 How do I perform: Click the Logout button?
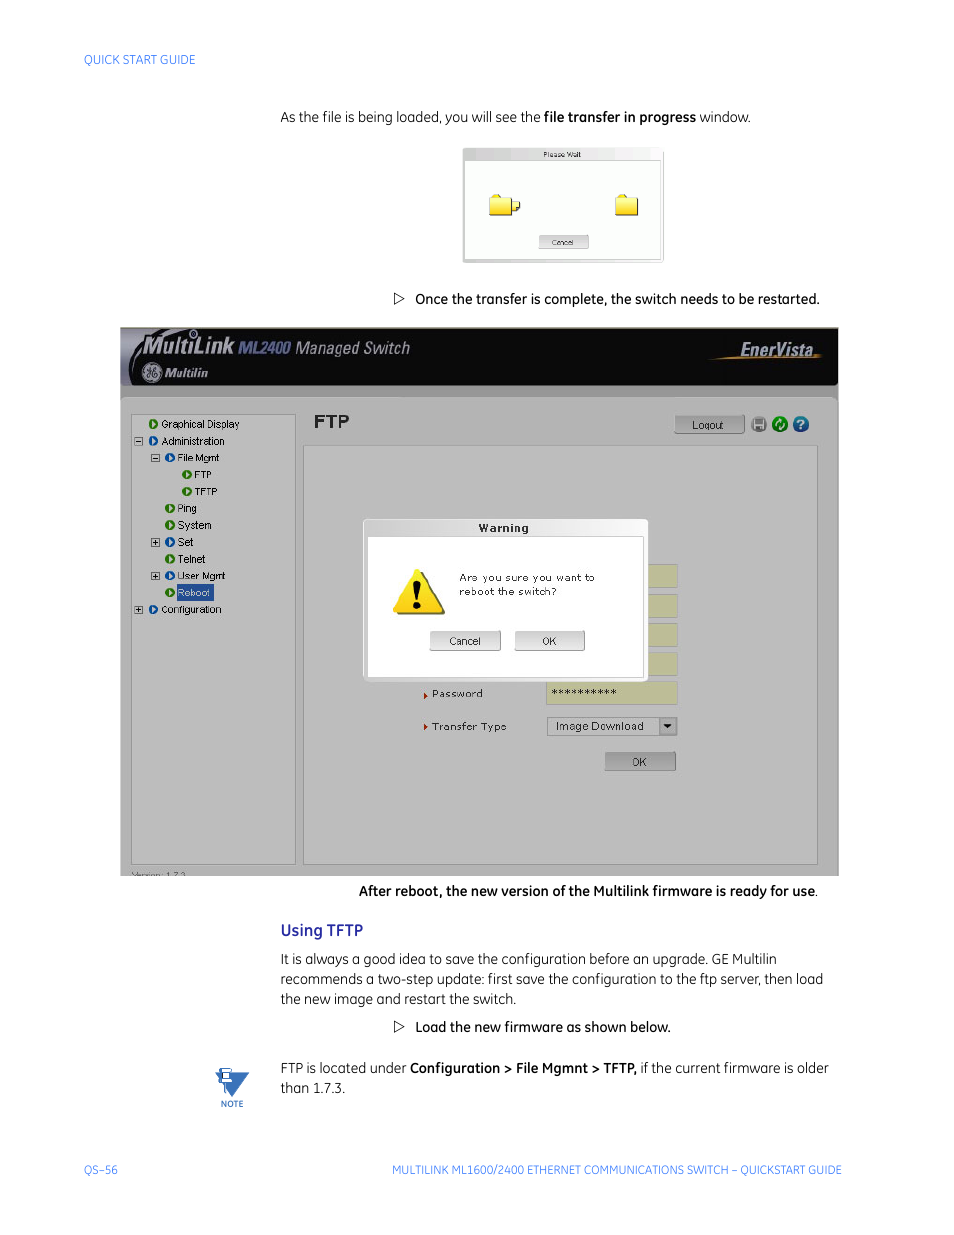[x=709, y=425]
